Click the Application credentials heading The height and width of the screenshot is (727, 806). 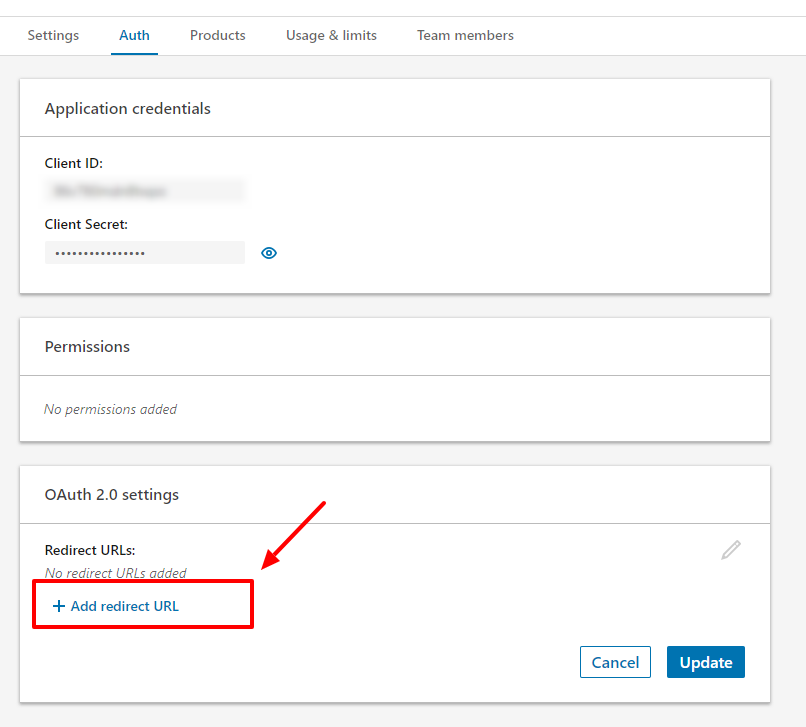128,108
